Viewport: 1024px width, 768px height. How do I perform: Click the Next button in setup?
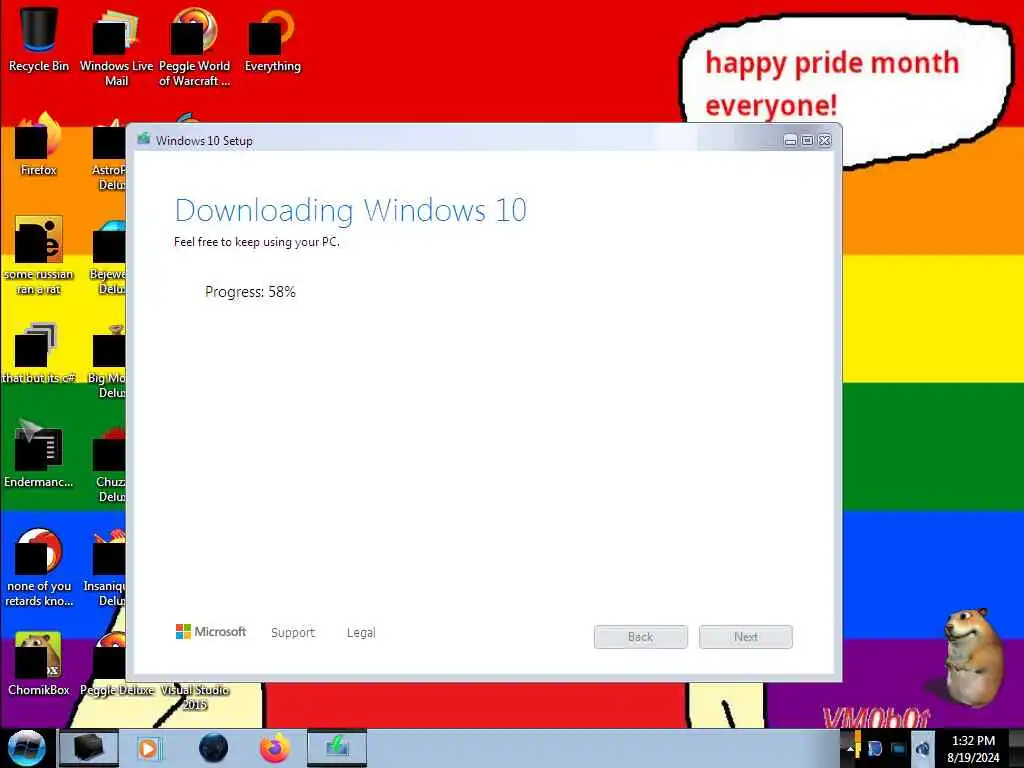pos(746,637)
